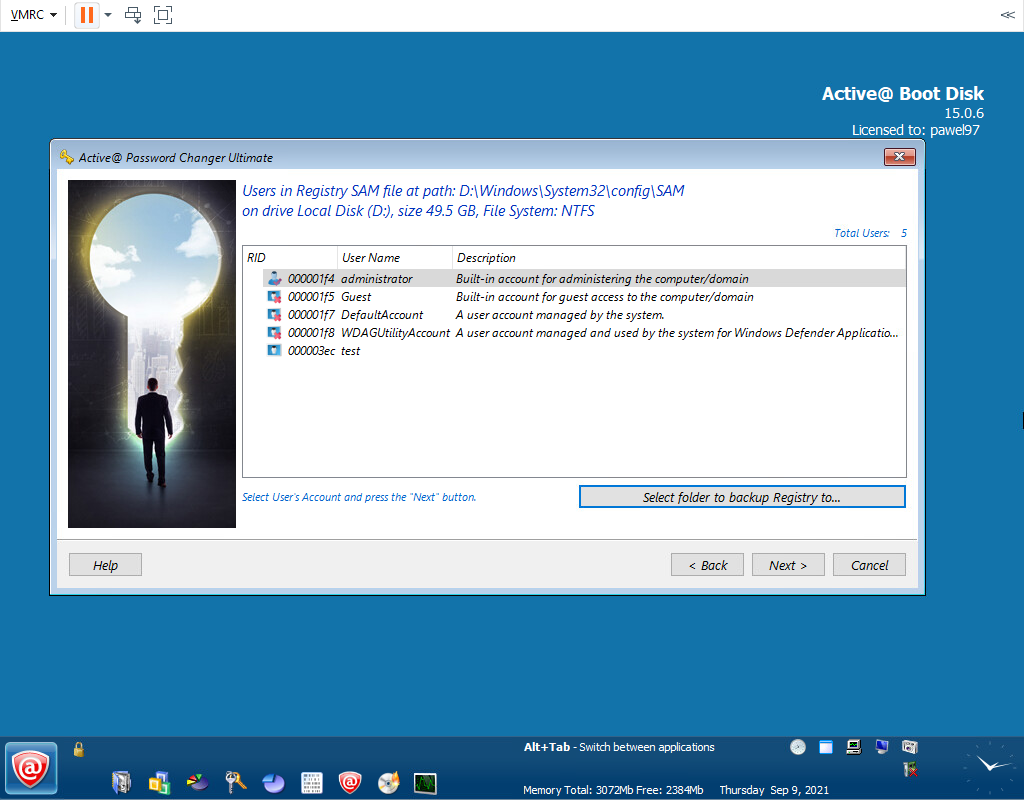Open the VMRC dropdown menu
1024x800 pixels.
tap(33, 14)
